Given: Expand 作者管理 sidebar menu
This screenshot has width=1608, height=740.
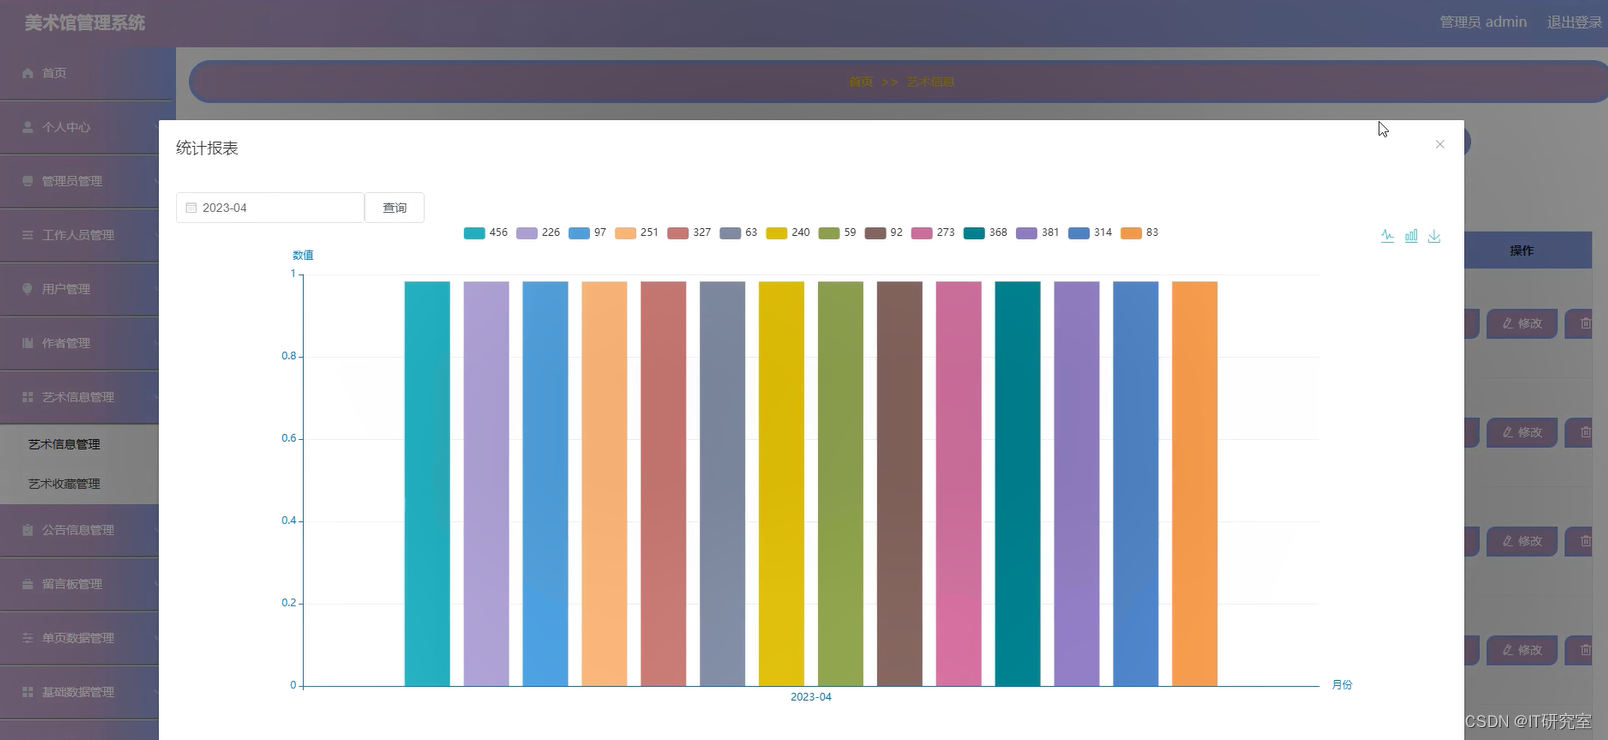Looking at the screenshot, I should click(80, 343).
